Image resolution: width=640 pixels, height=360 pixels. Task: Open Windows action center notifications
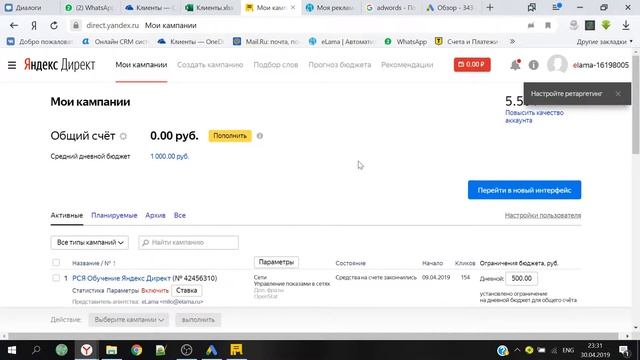click(x=624, y=350)
